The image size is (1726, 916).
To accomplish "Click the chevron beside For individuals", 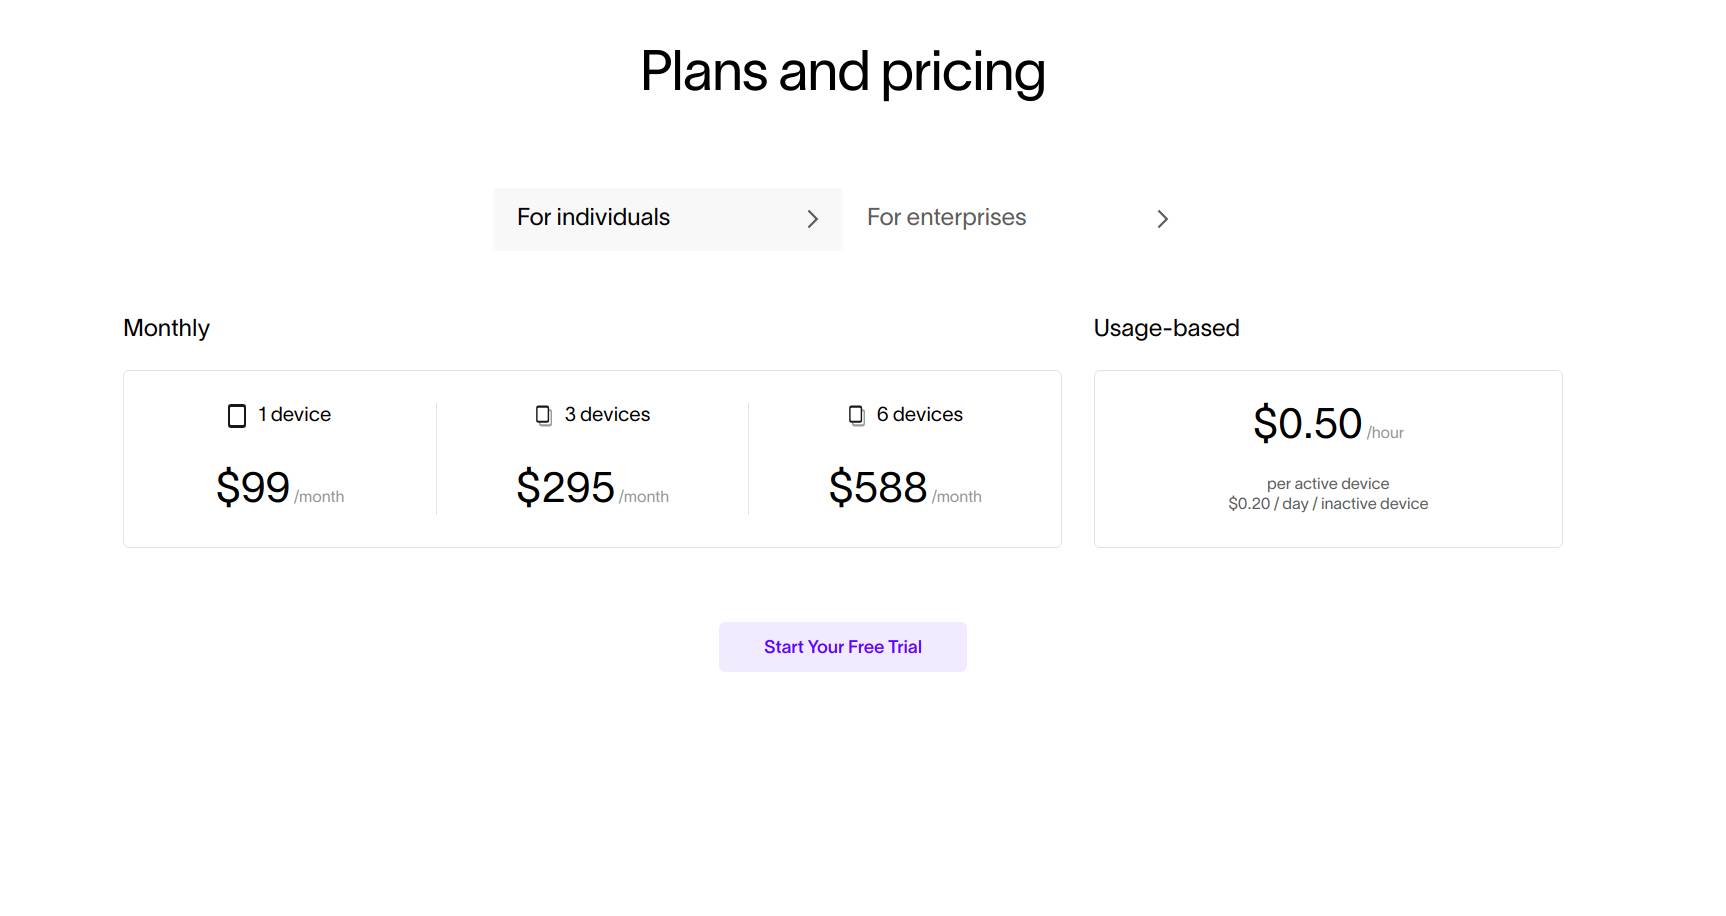I will pyautogui.click(x=812, y=219).
